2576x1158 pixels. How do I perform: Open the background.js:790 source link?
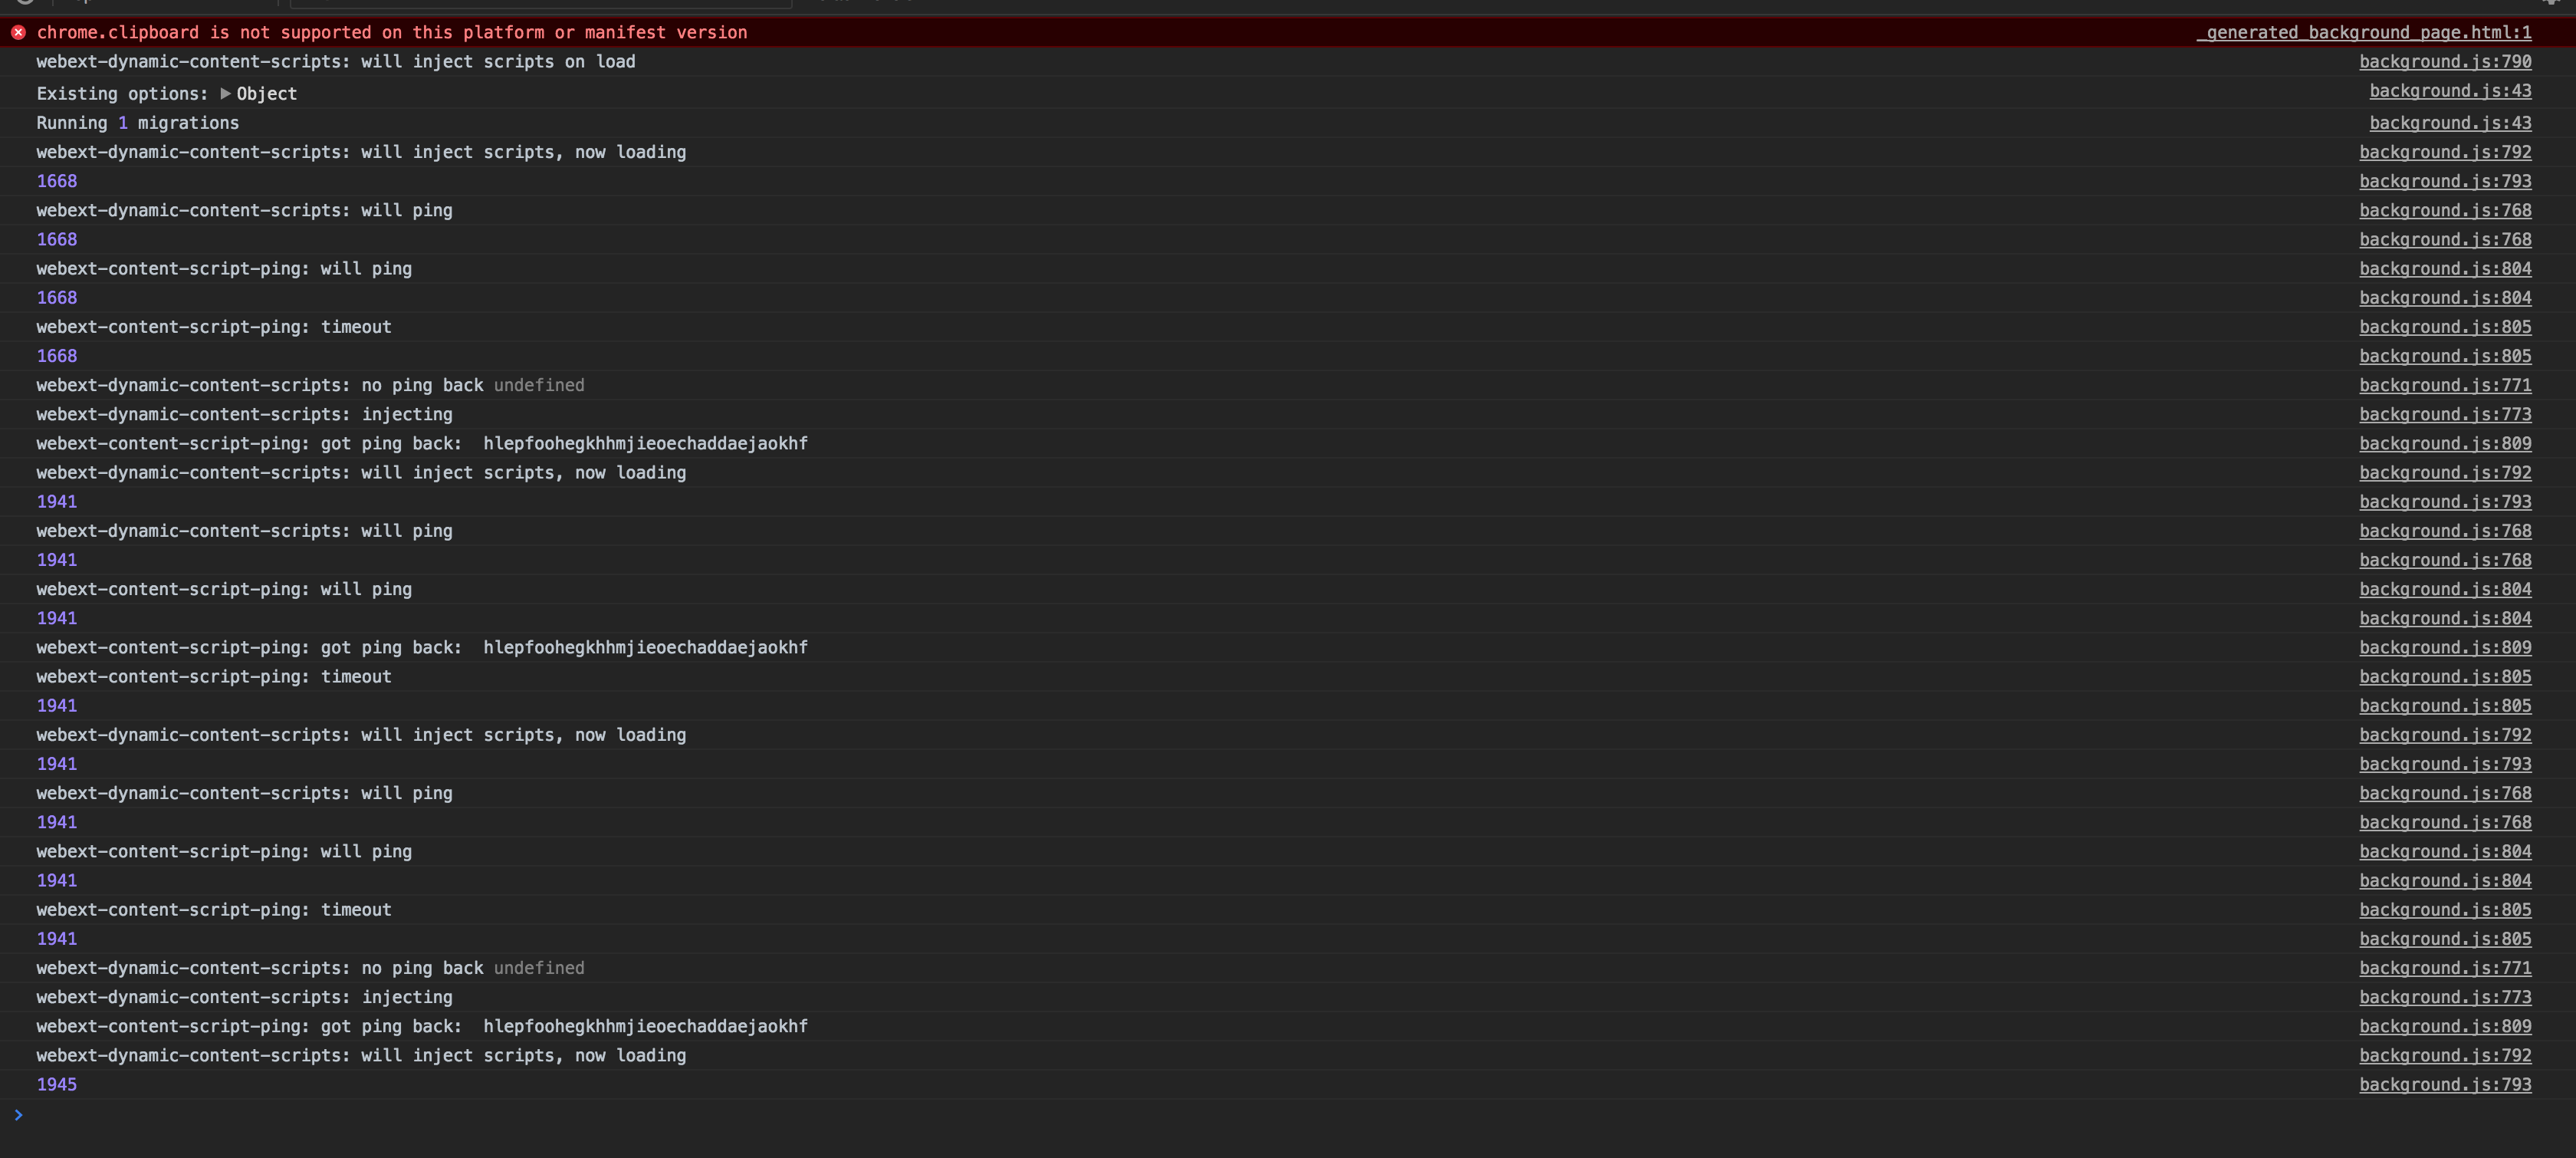(x=2445, y=62)
